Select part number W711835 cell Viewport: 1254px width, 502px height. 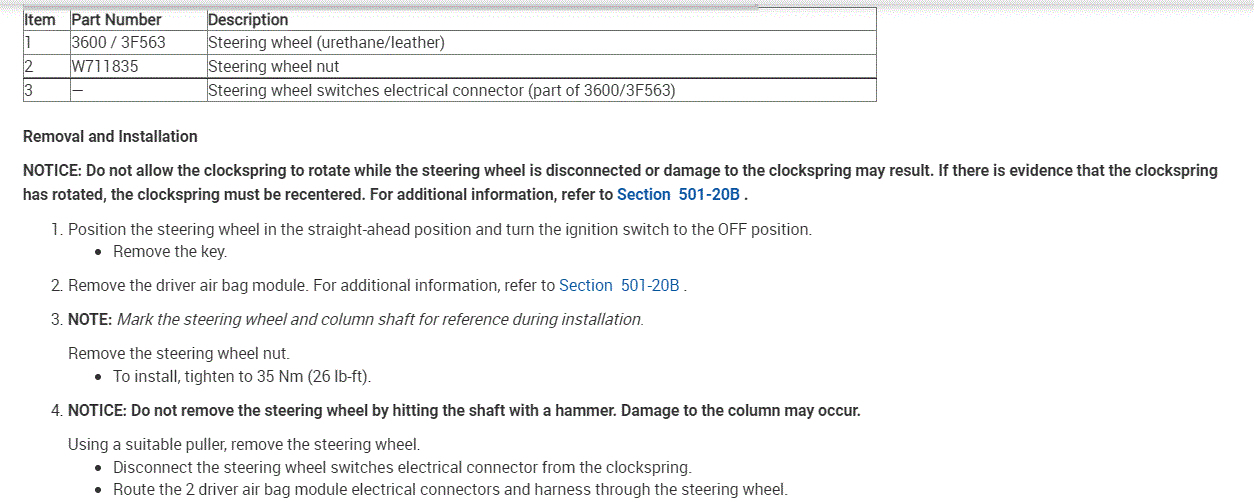(x=105, y=67)
